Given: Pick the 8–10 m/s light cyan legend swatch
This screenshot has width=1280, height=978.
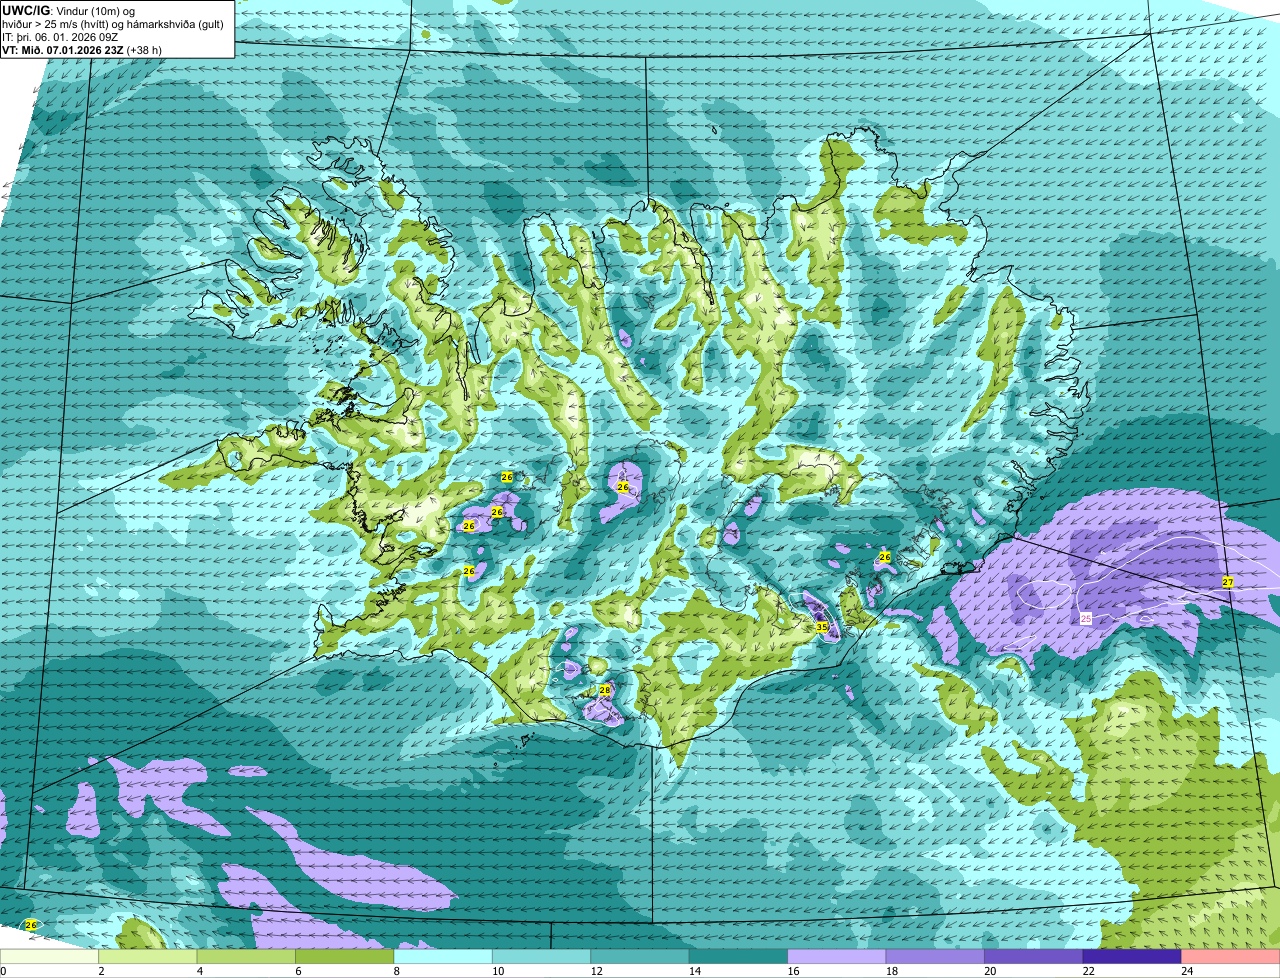Looking at the screenshot, I should pyautogui.click(x=443, y=957).
